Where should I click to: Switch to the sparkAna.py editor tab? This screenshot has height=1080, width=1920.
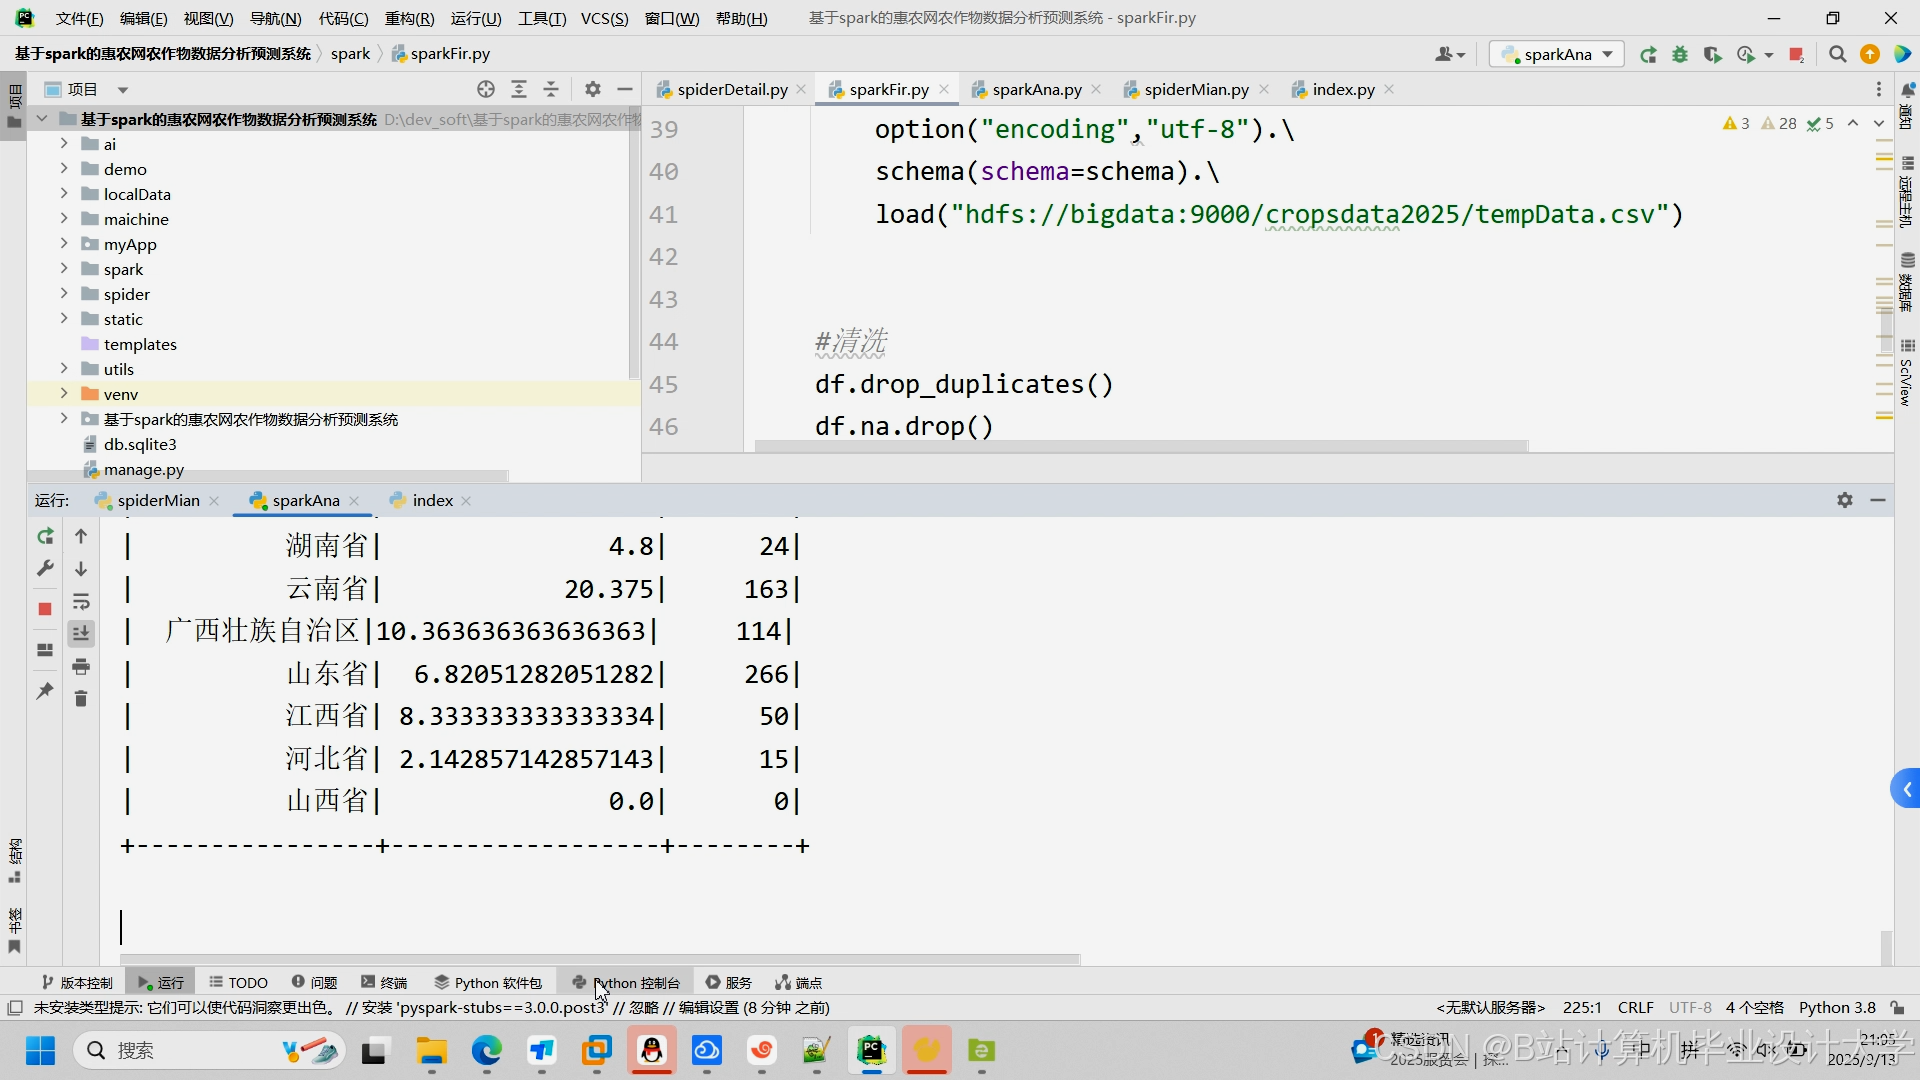[1036, 90]
